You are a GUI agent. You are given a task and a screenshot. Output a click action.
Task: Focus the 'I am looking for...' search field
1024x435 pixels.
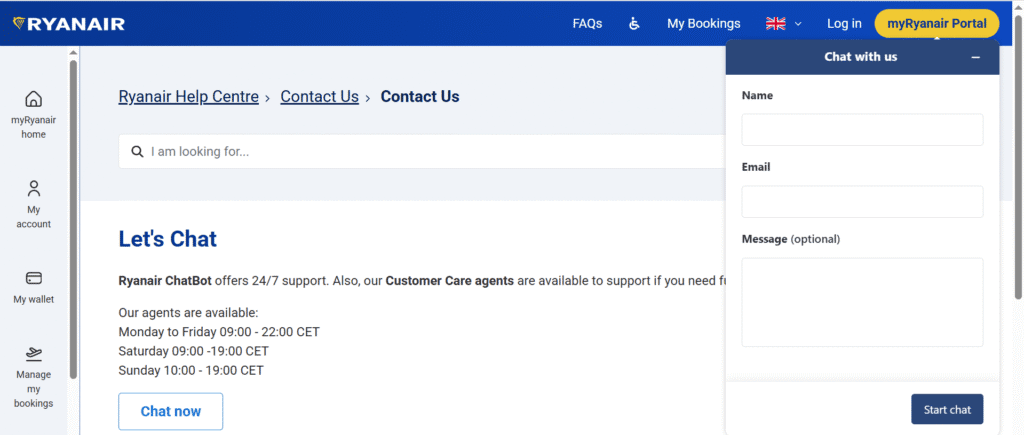421,152
